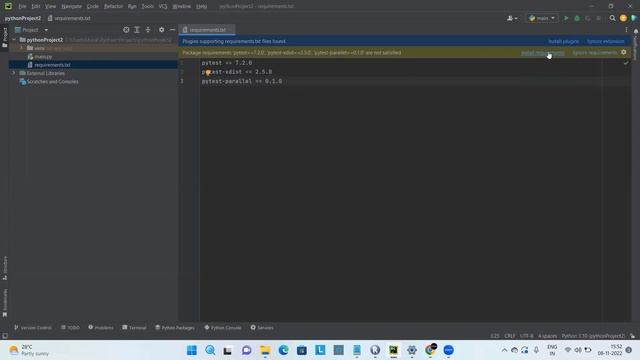Close the requirements.txt editor tab
This screenshot has width=640, height=360.
coord(231,30)
